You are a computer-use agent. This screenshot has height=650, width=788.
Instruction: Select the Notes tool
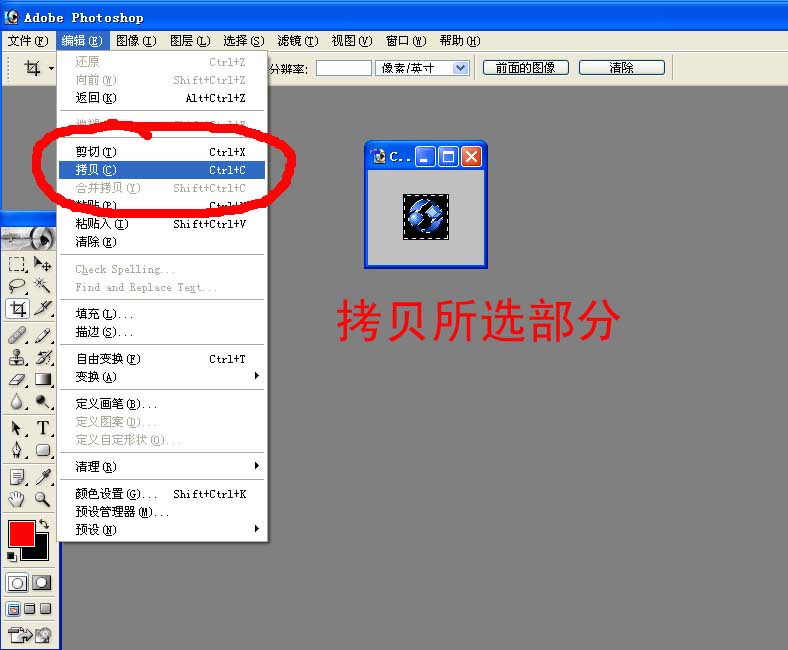[x=17, y=477]
